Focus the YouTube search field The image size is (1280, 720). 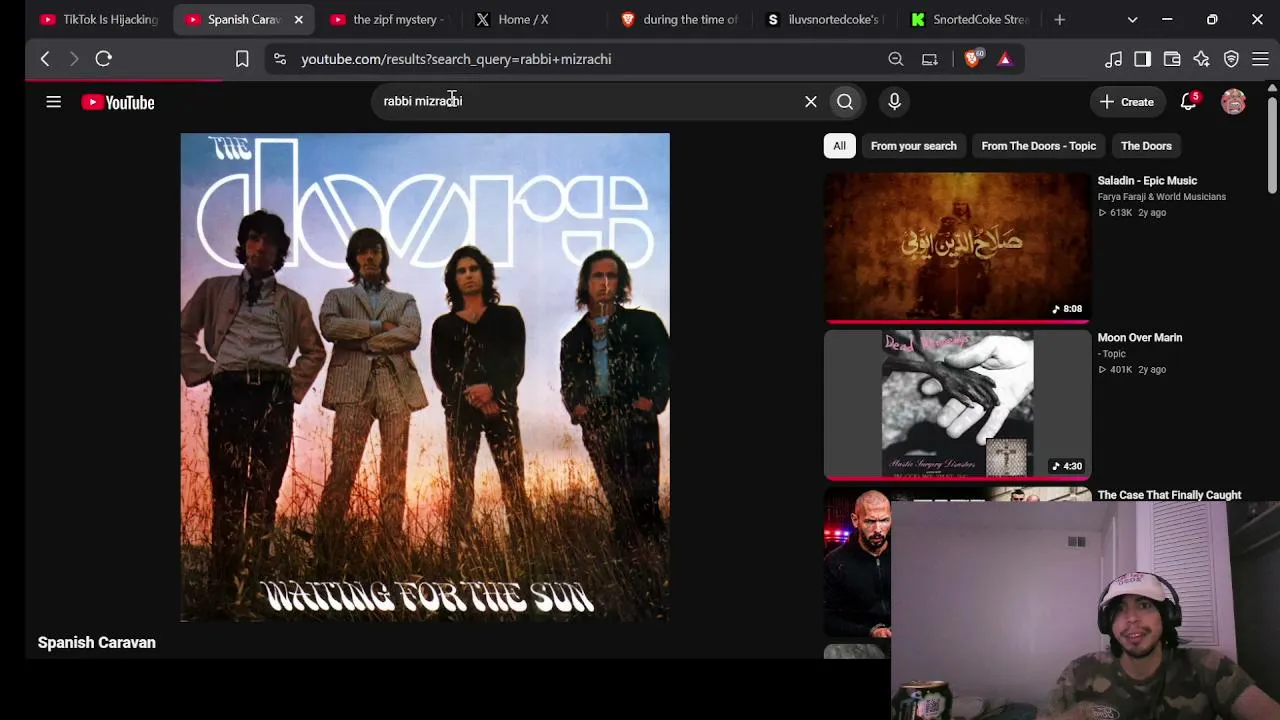click(x=590, y=101)
